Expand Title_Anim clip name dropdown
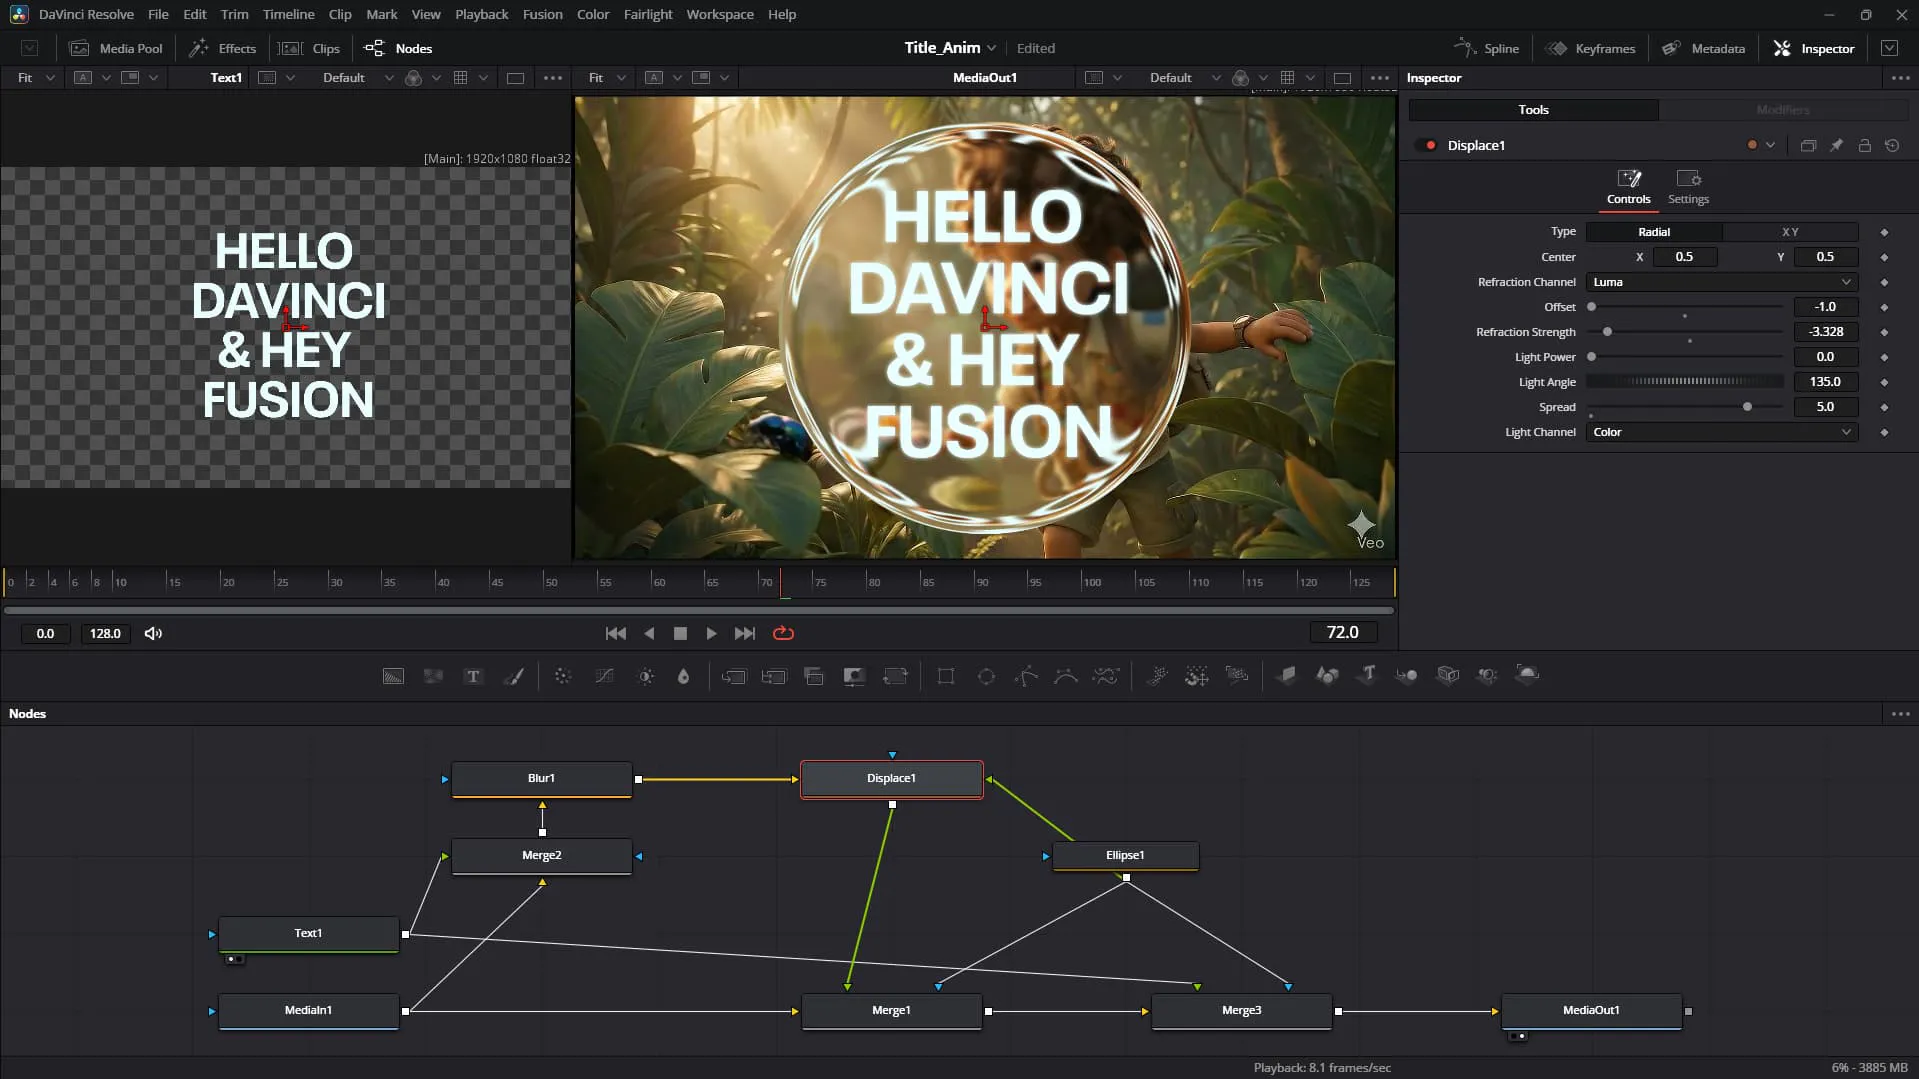 [991, 48]
